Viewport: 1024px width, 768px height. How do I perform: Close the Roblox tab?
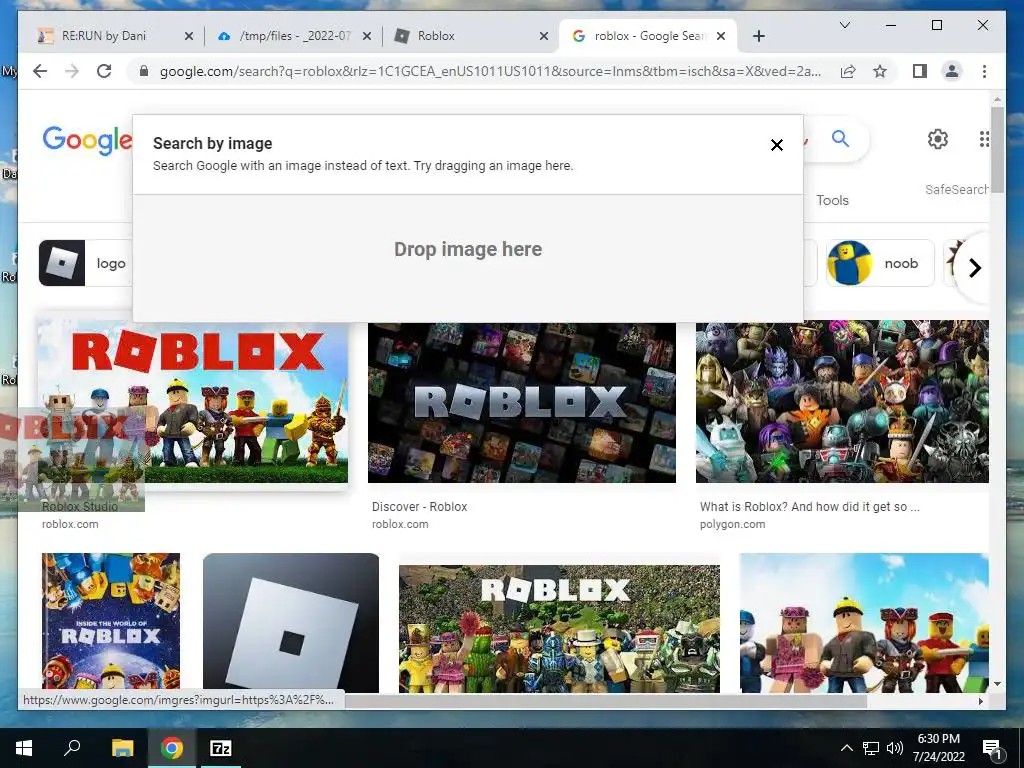click(543, 36)
